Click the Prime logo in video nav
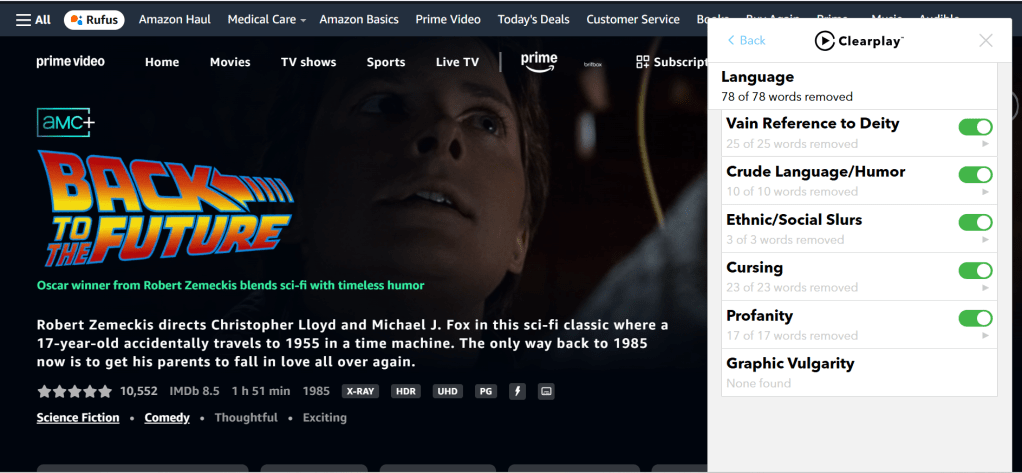This screenshot has width=1022, height=473. pos(539,62)
